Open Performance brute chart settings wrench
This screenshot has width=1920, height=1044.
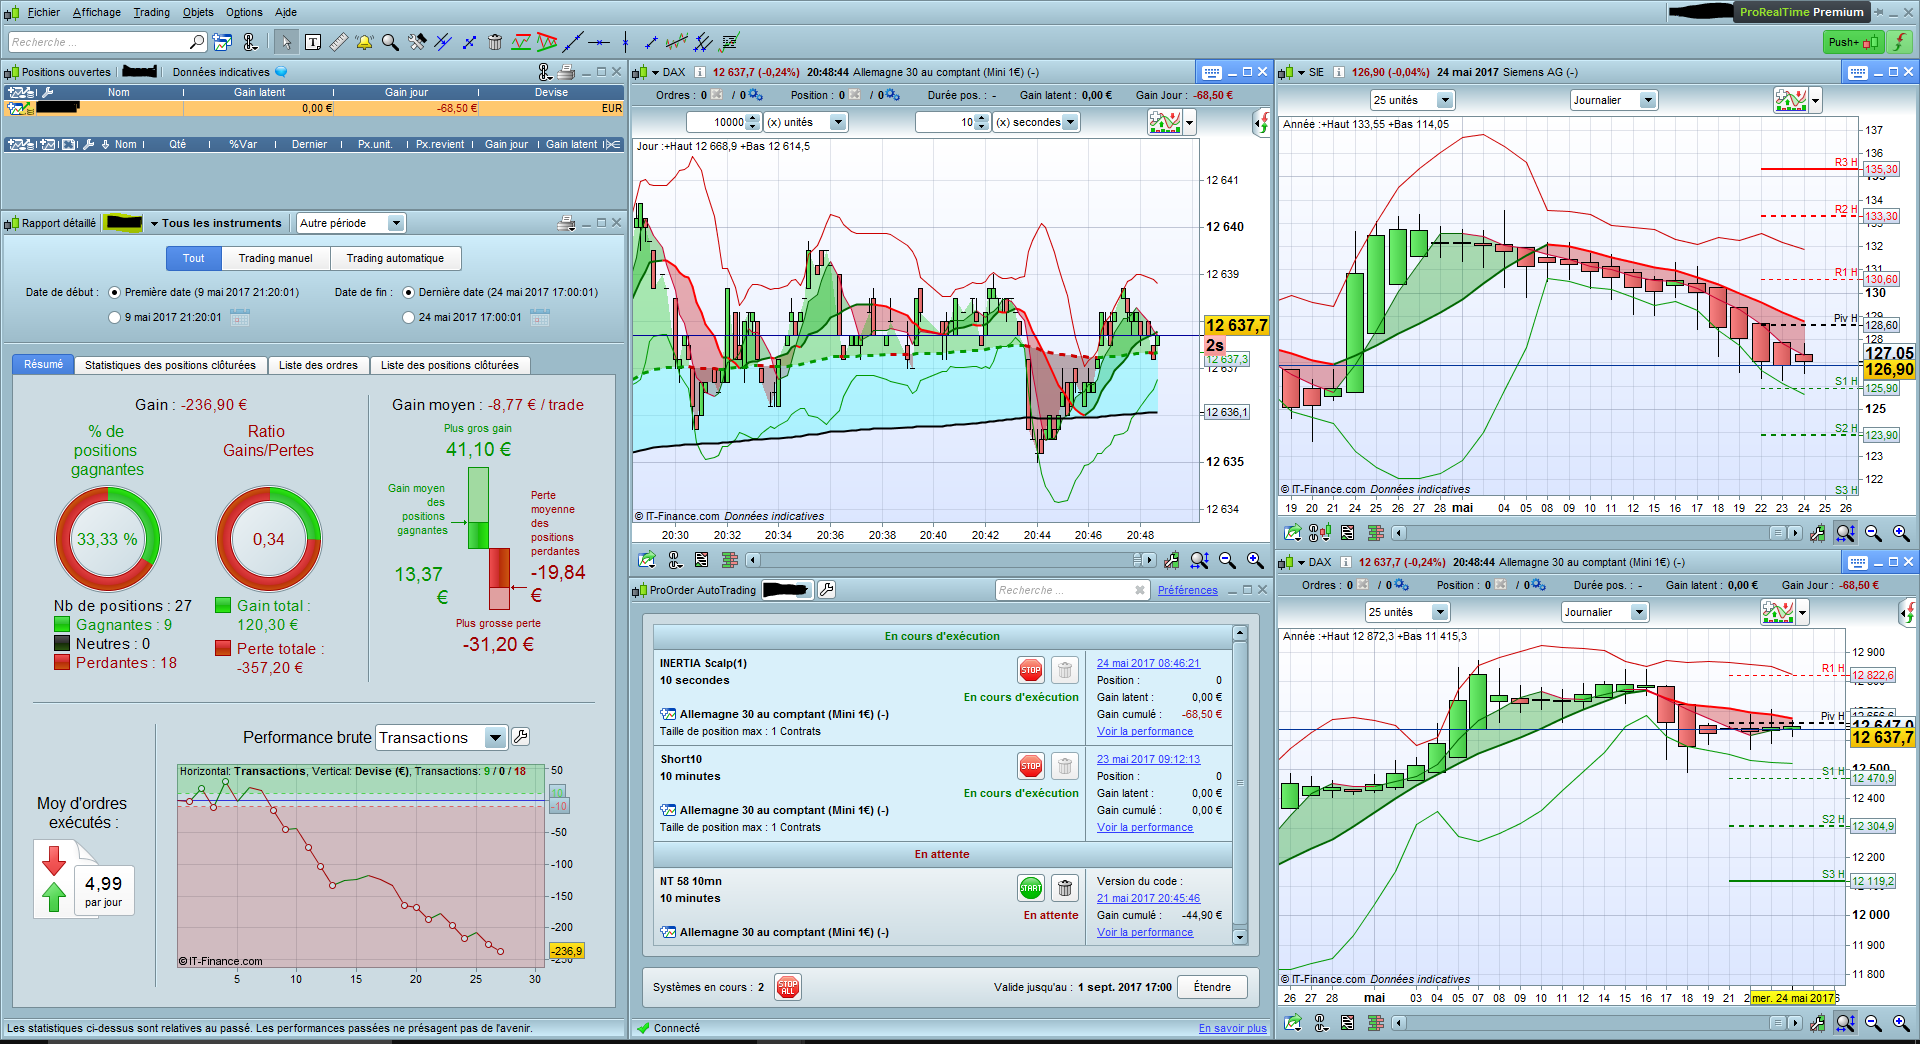pos(521,737)
